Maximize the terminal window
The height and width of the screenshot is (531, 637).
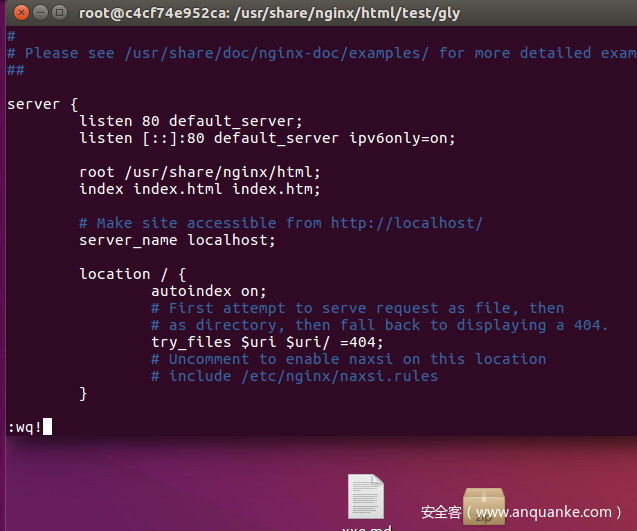[x=58, y=14]
